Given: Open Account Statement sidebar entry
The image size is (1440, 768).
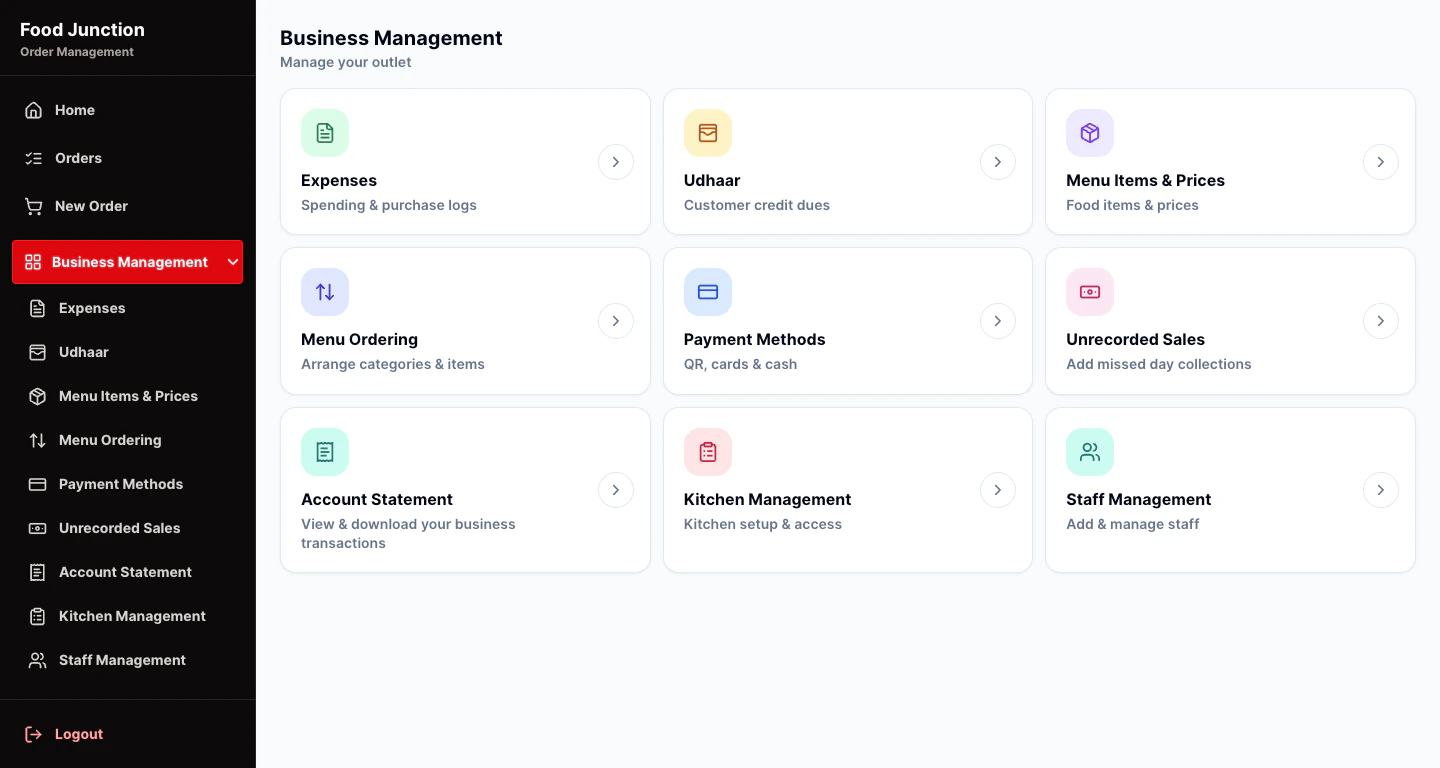Looking at the screenshot, I should pyautogui.click(x=128, y=572).
